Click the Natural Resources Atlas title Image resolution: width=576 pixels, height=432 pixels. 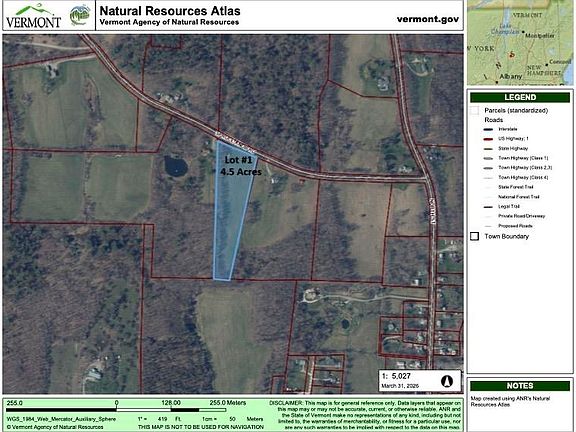click(x=170, y=11)
